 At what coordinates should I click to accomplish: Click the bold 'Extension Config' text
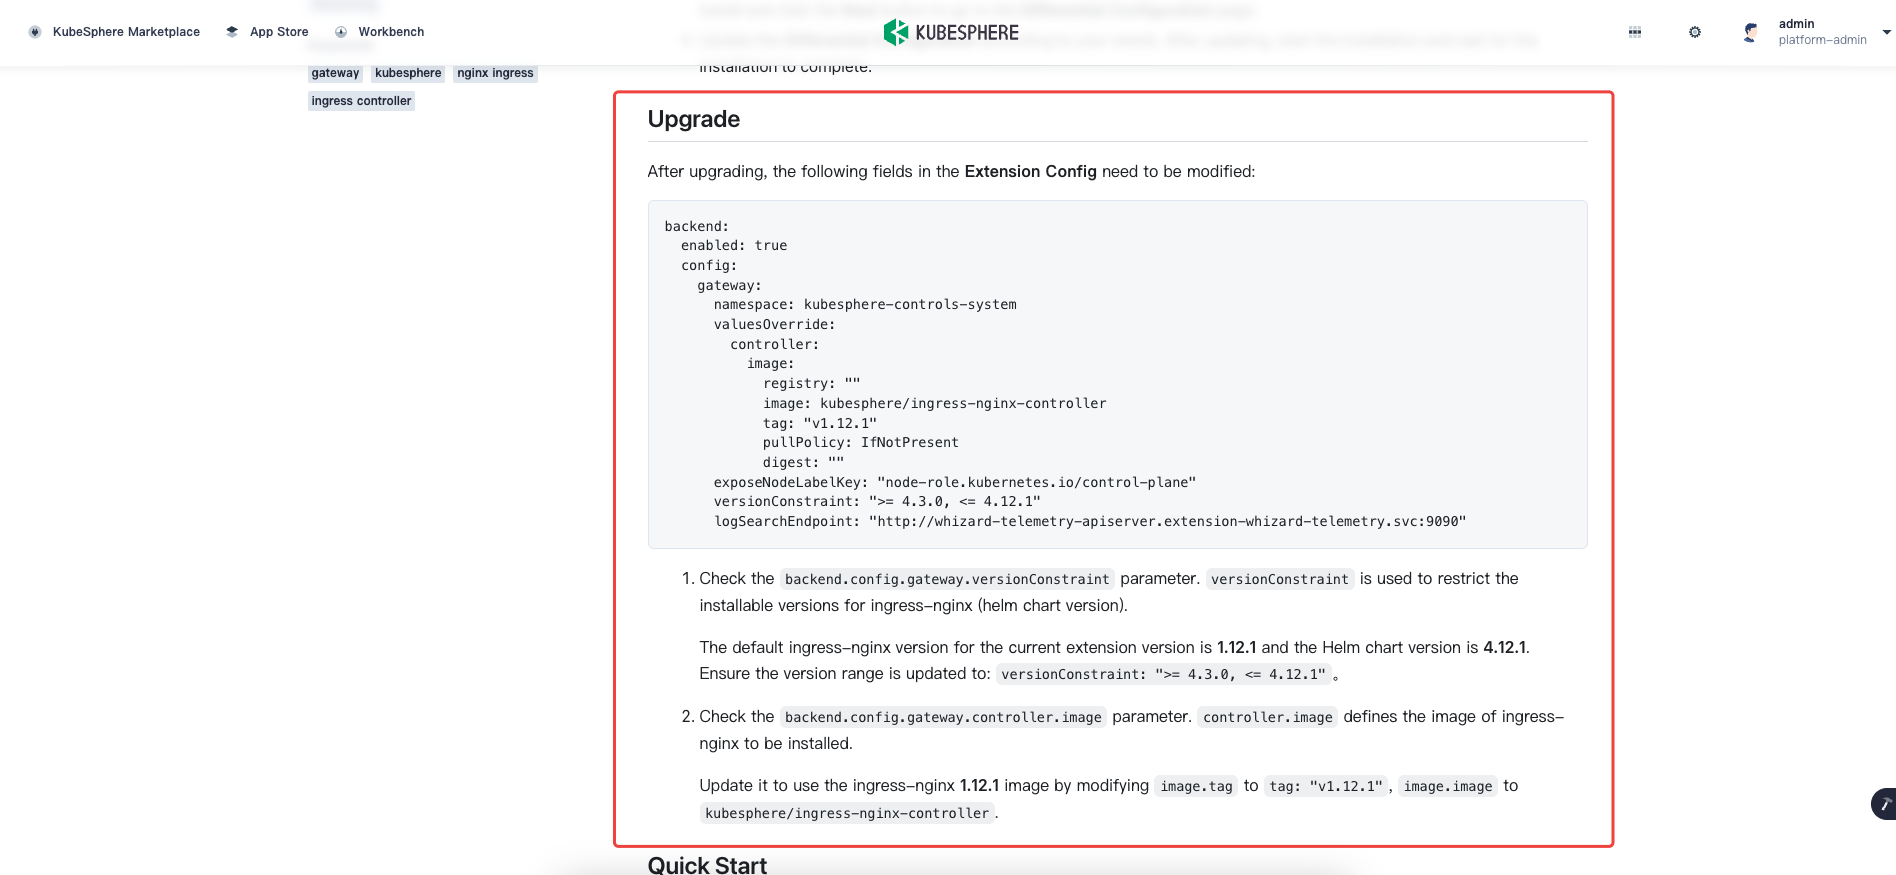tap(1030, 172)
